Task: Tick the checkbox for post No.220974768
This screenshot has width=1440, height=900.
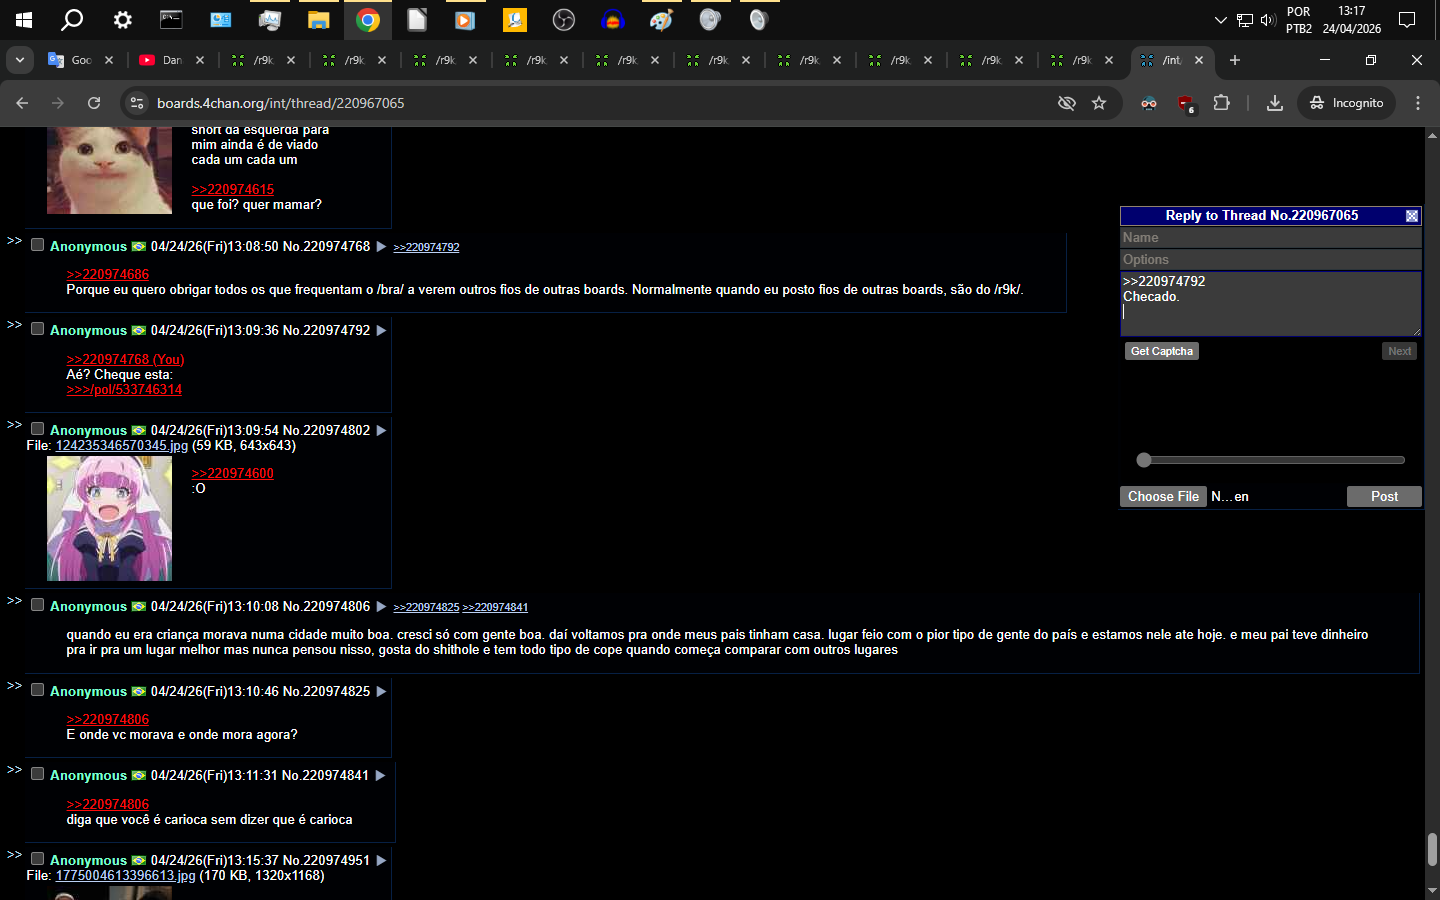Action: coord(37,245)
